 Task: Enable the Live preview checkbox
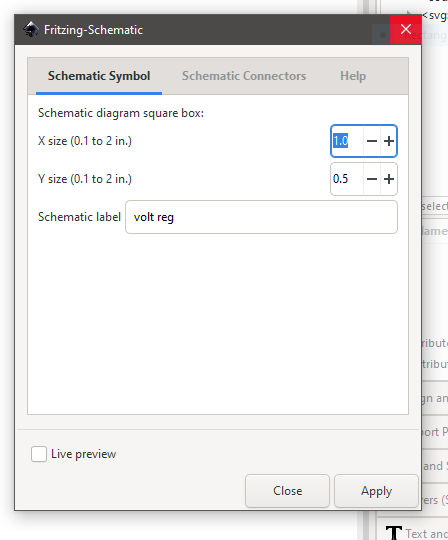point(39,454)
